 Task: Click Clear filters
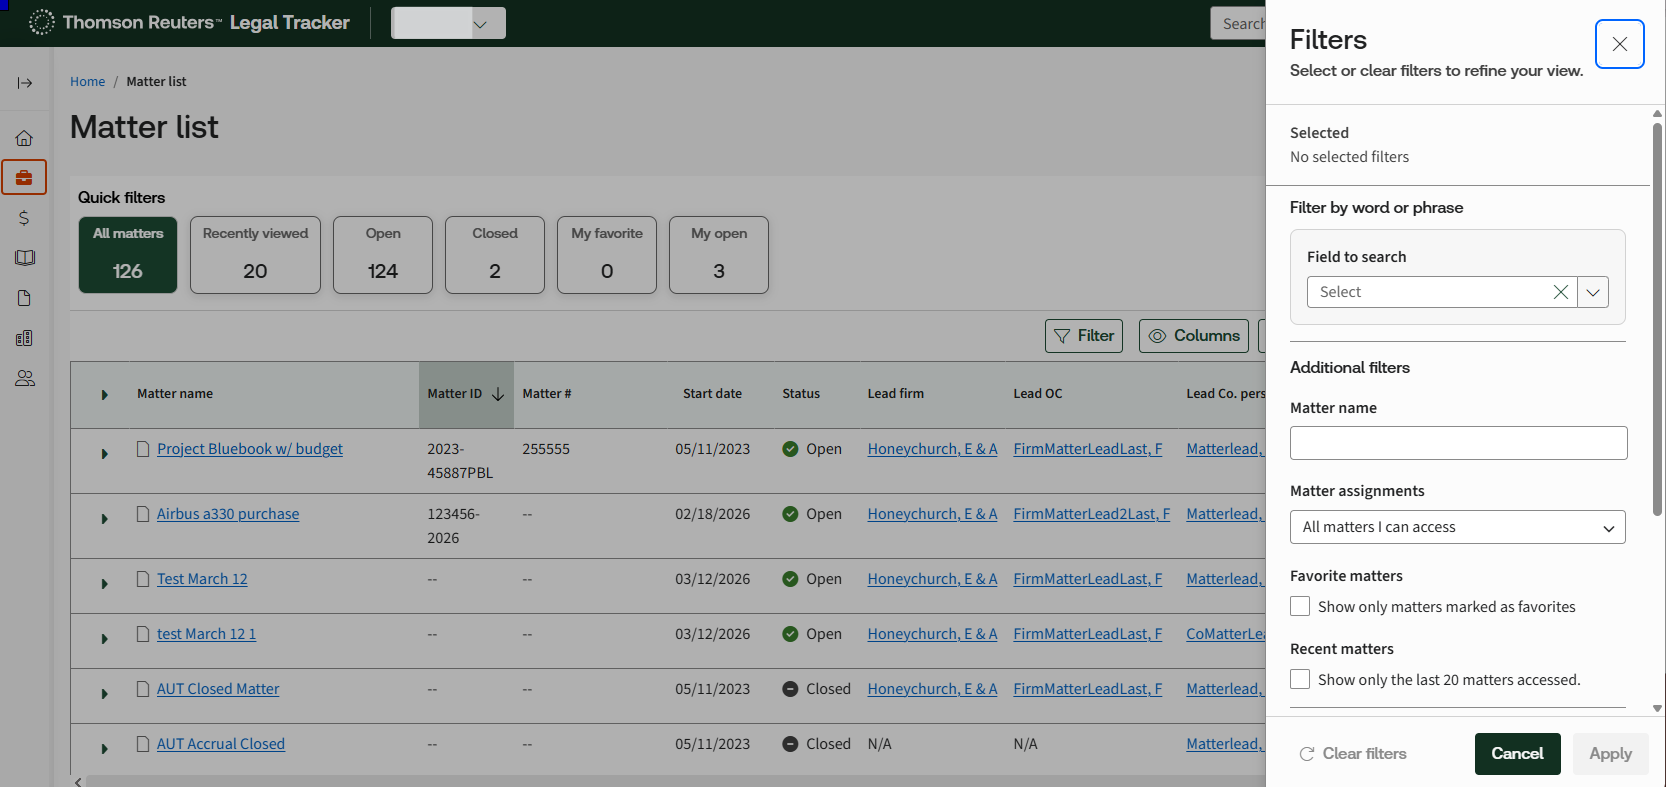(1353, 754)
